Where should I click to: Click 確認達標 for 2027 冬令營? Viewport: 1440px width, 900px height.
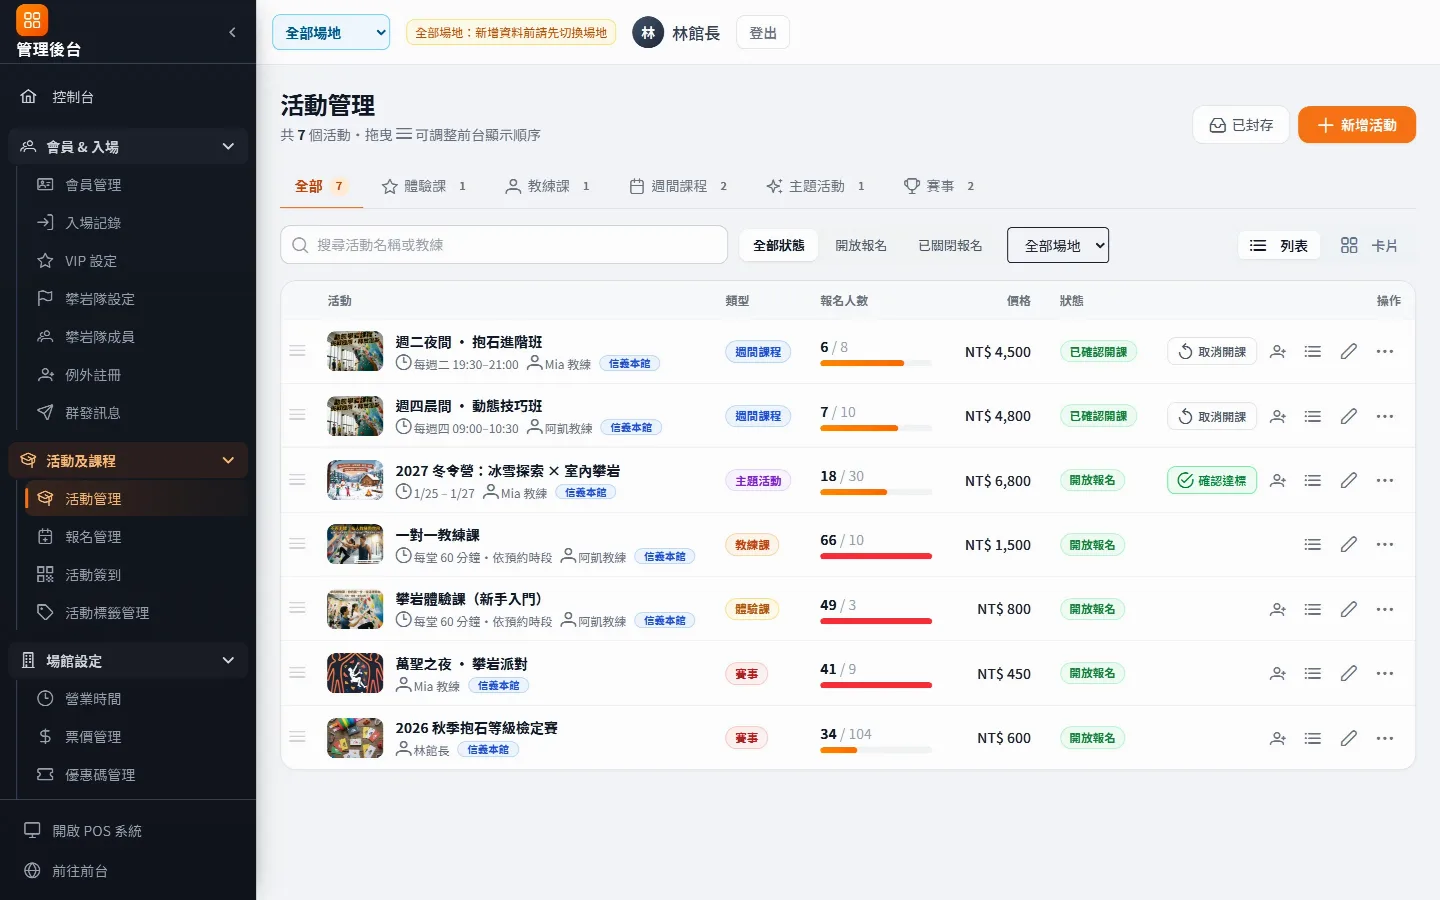coord(1212,481)
